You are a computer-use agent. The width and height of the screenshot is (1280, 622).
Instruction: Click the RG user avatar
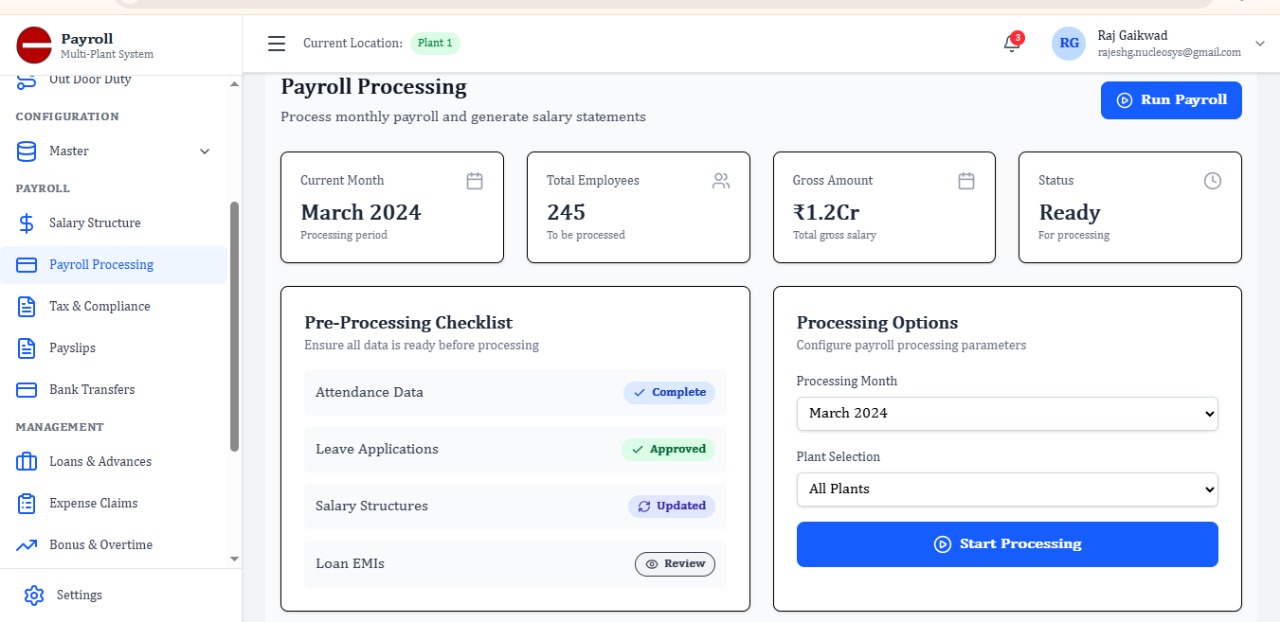[x=1068, y=43]
